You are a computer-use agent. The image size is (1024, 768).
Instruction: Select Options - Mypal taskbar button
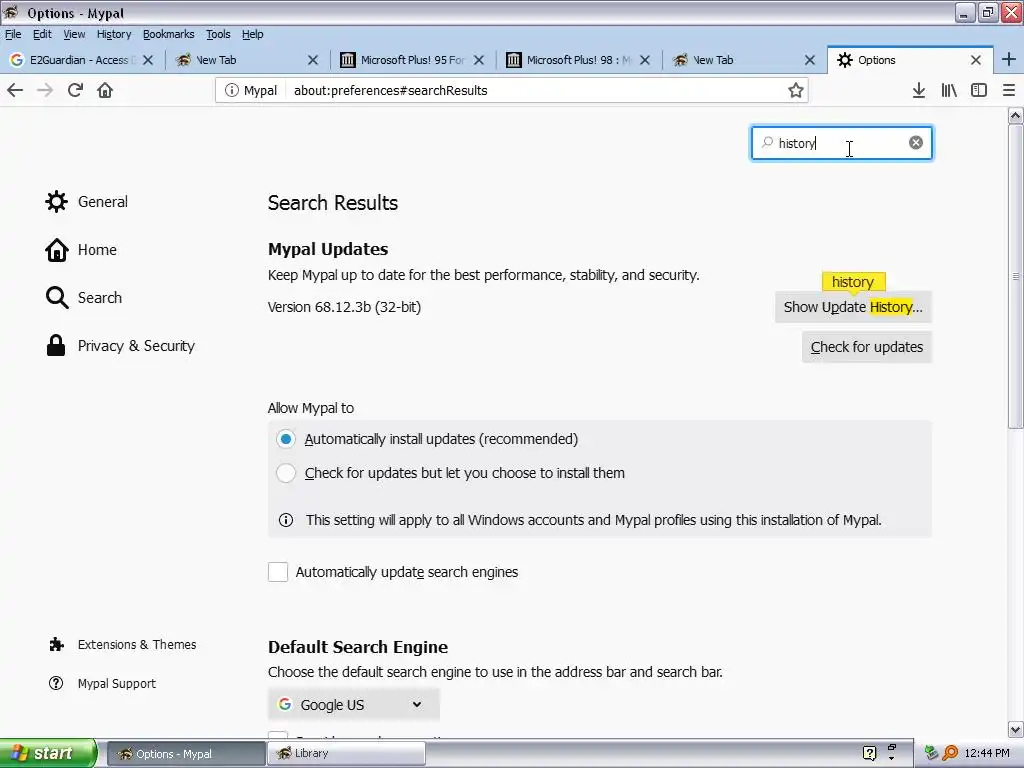click(x=186, y=753)
